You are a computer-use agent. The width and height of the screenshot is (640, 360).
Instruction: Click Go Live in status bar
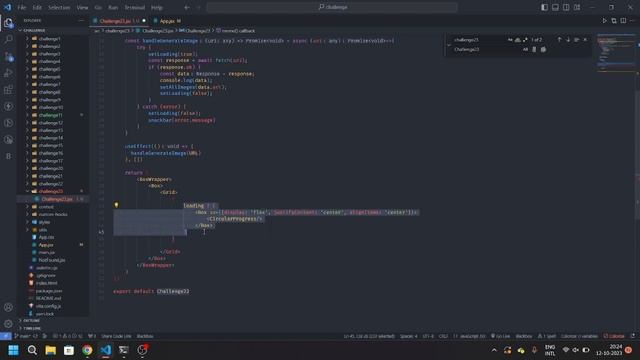click(x=500, y=336)
